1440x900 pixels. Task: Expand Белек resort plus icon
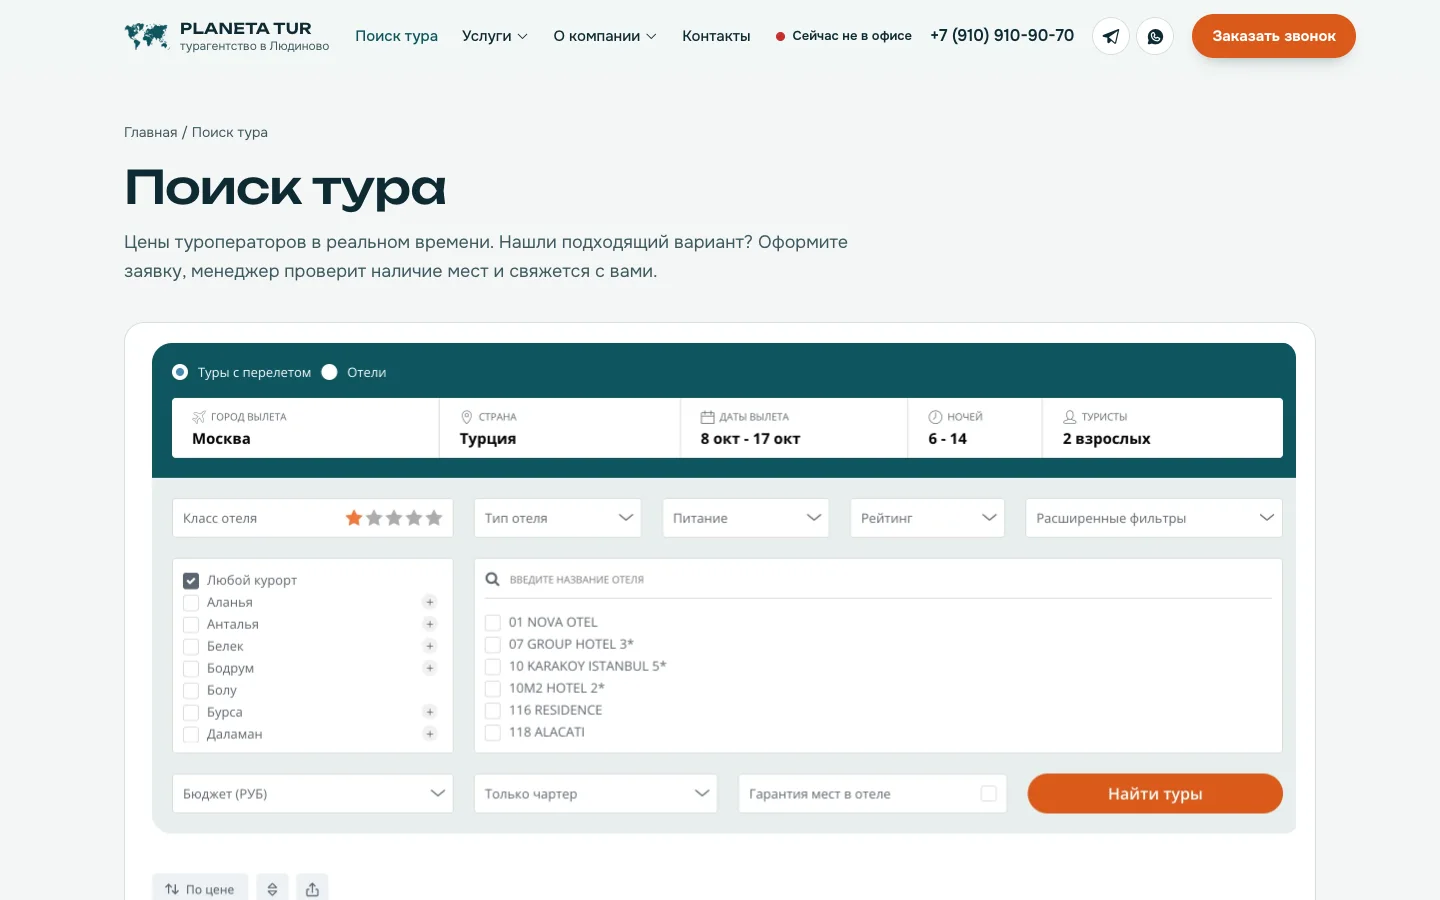[x=430, y=646]
